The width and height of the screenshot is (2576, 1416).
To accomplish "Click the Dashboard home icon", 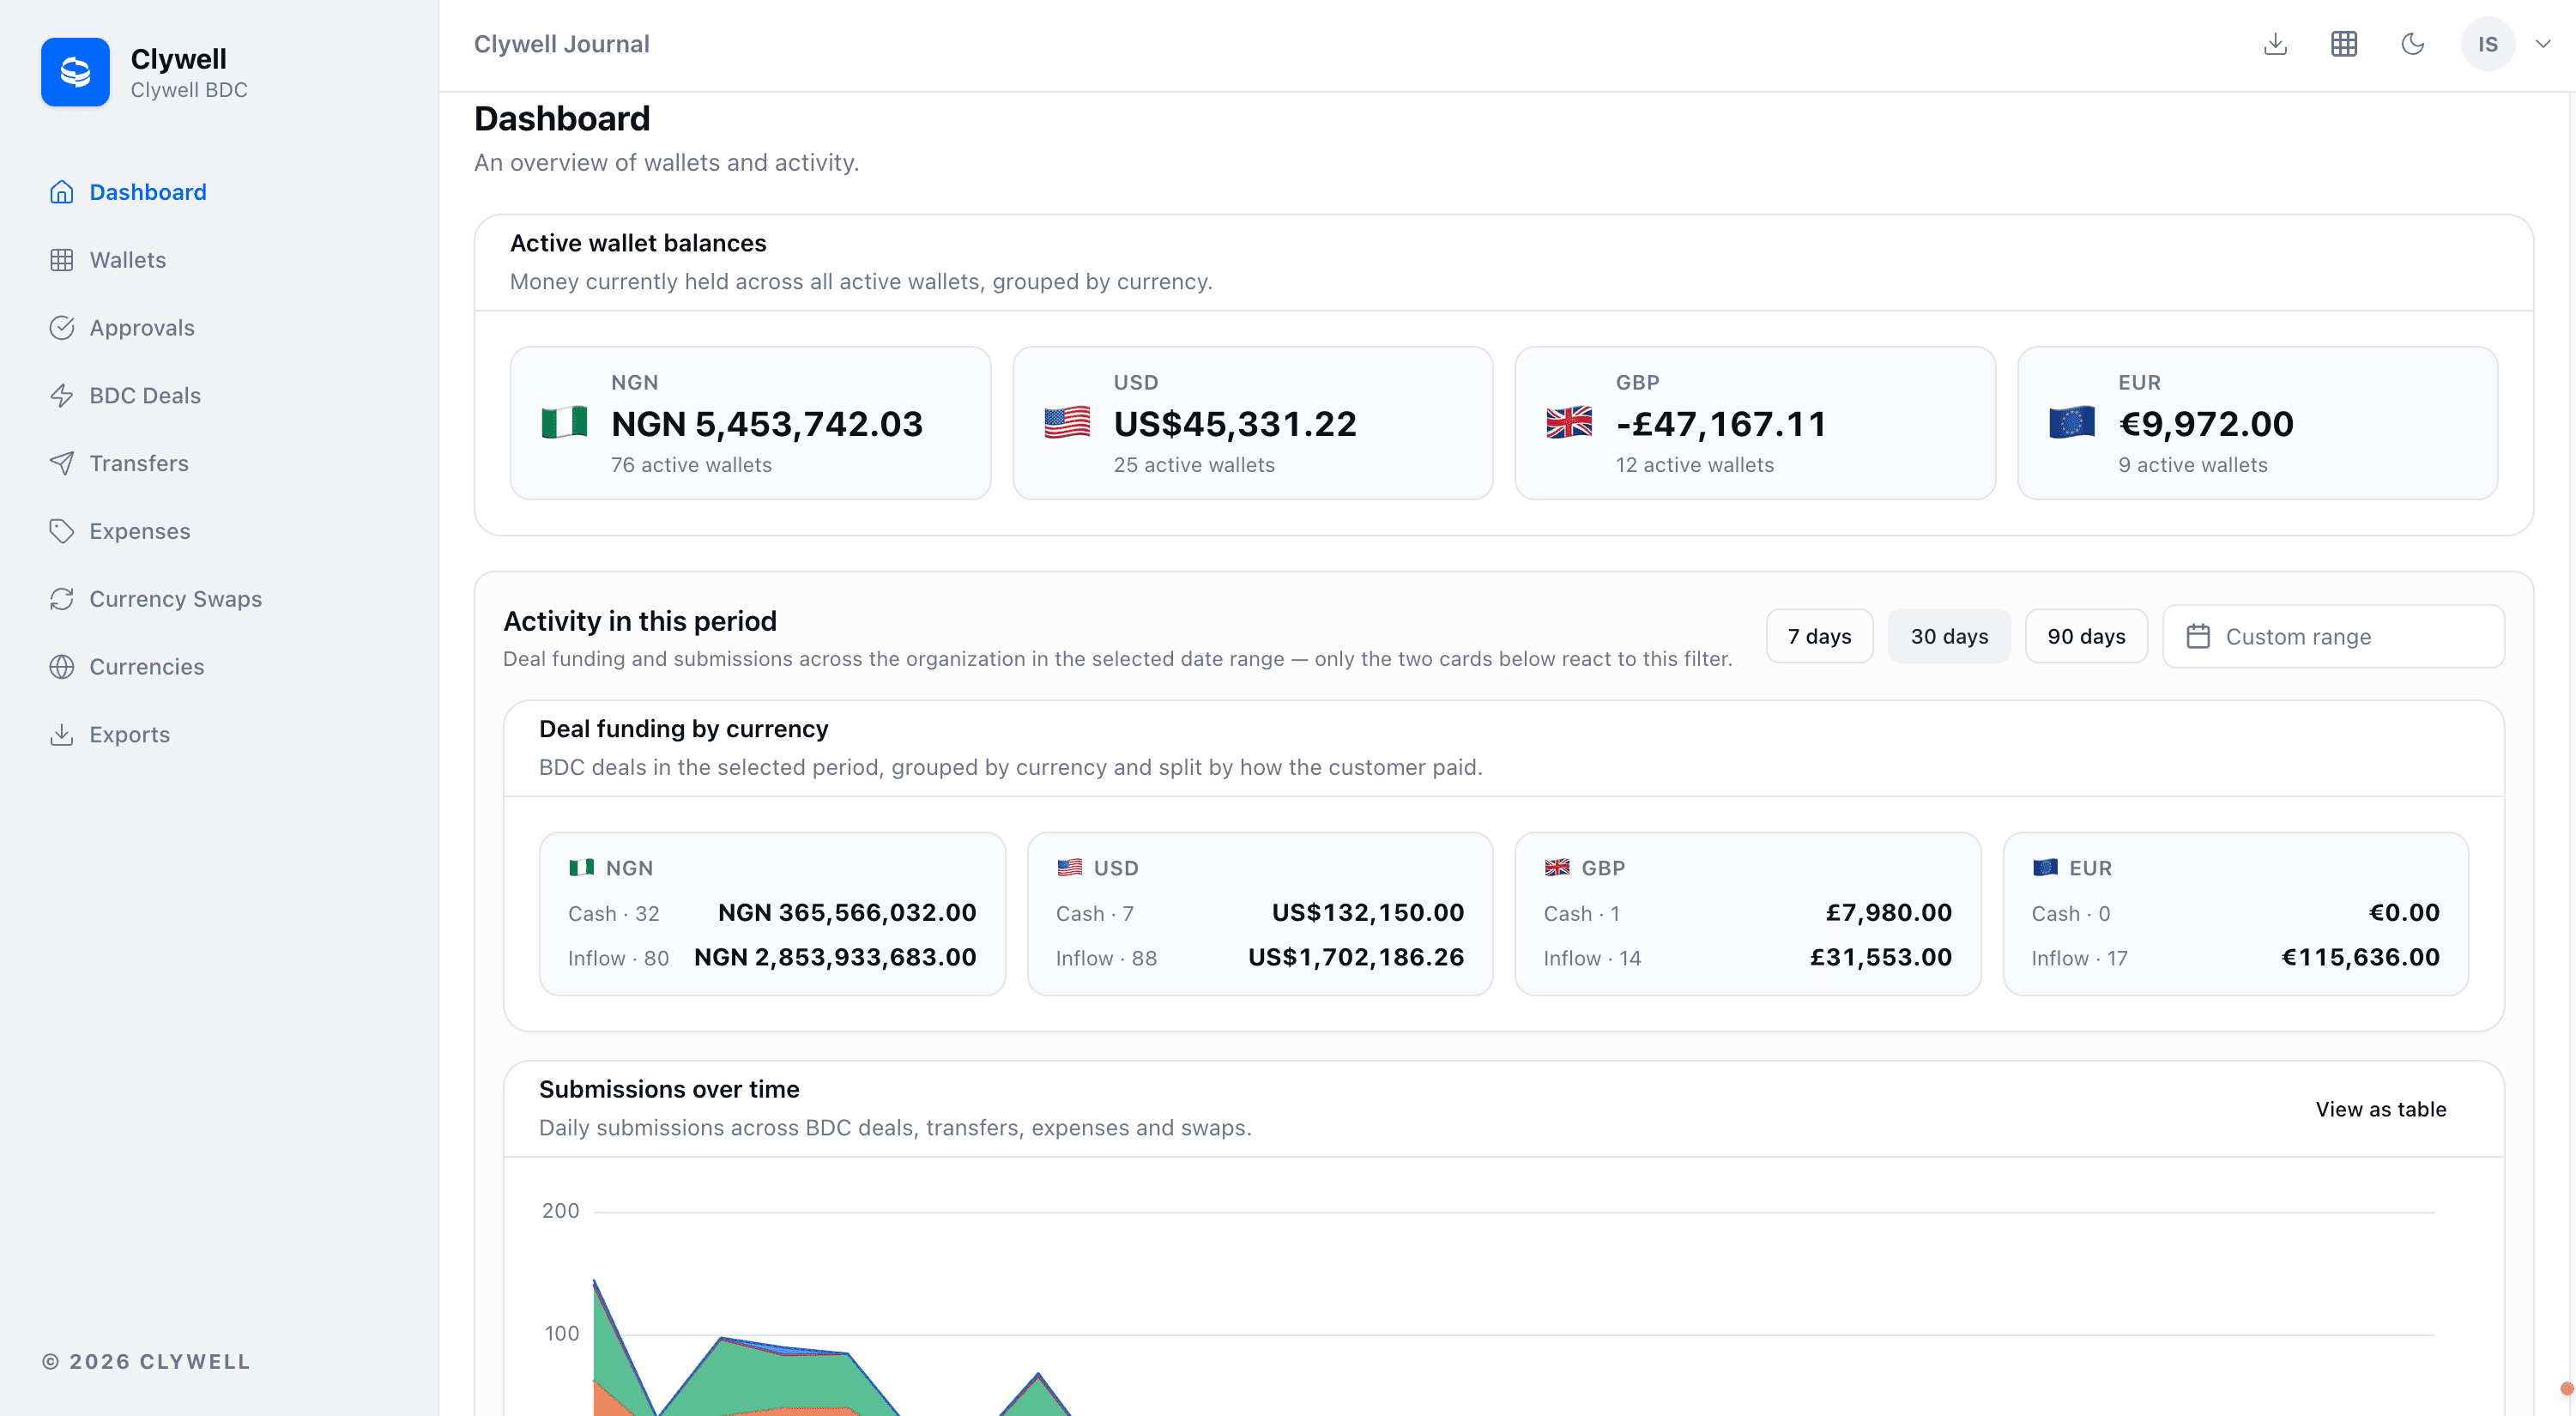I will (62, 192).
